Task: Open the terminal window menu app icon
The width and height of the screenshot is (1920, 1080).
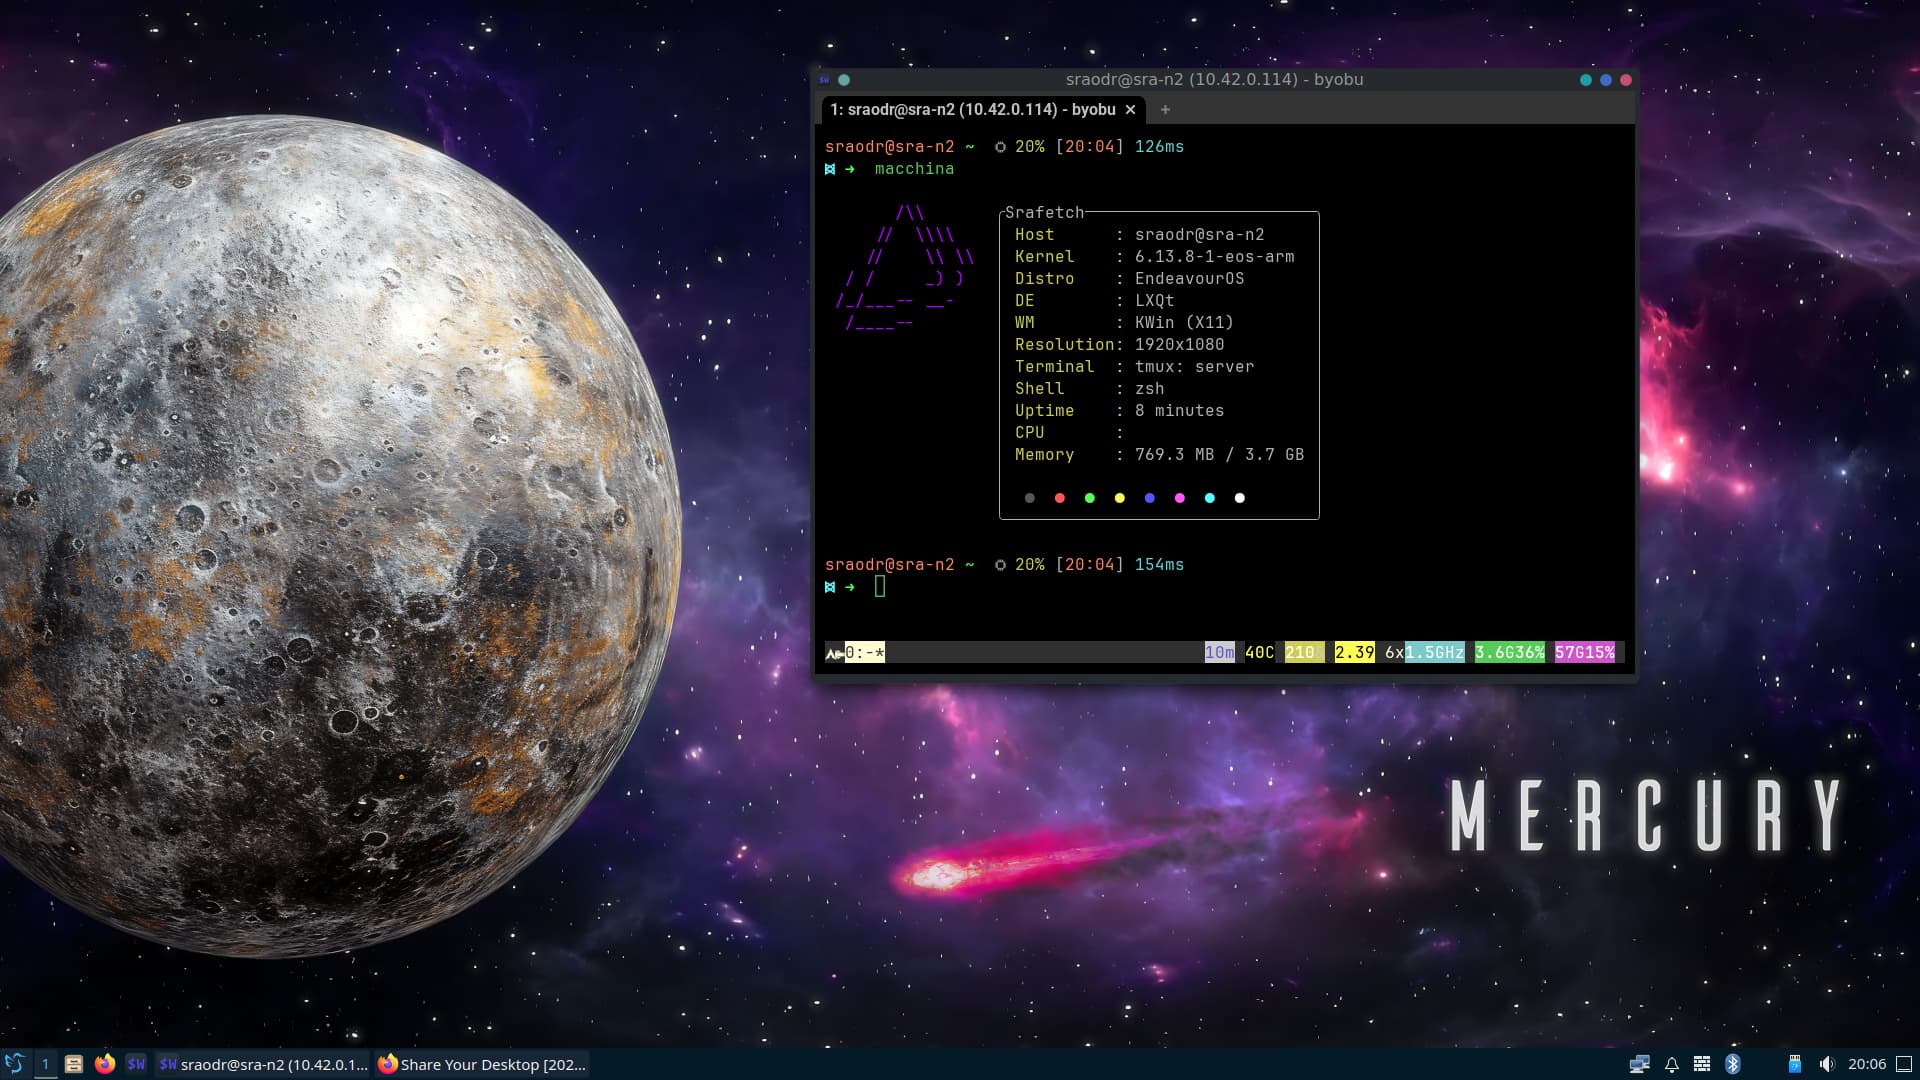Action: click(x=824, y=80)
